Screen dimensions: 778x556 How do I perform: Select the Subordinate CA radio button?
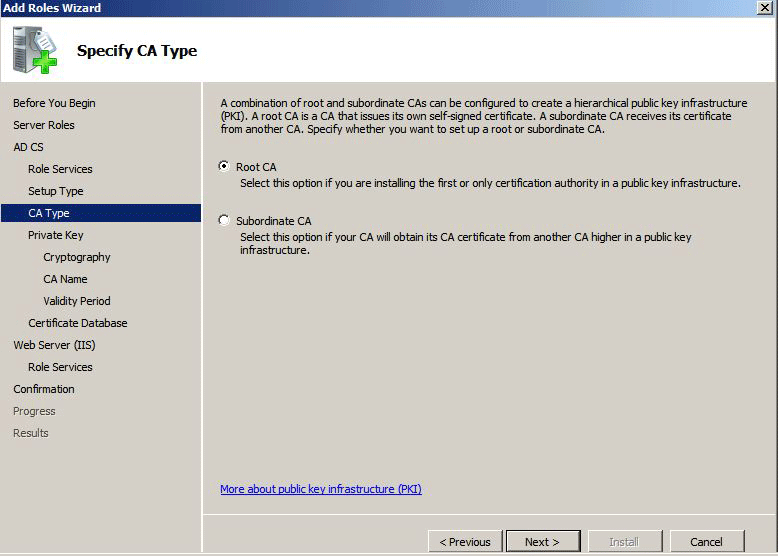(224, 220)
